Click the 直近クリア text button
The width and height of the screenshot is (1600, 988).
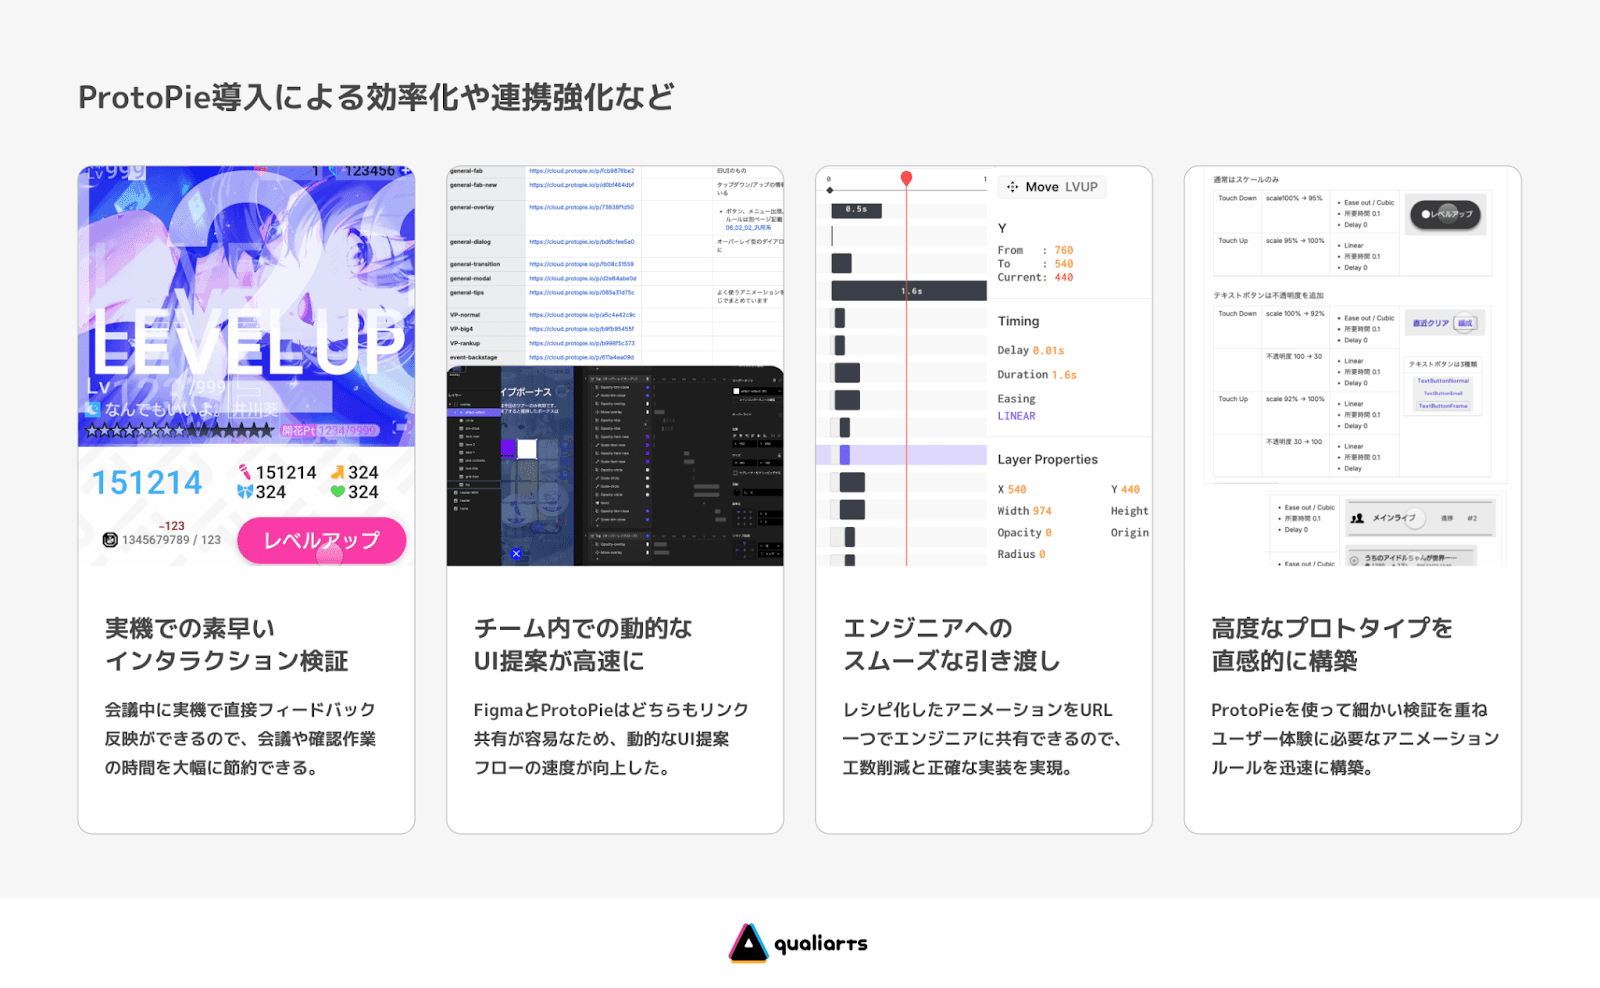point(1430,323)
